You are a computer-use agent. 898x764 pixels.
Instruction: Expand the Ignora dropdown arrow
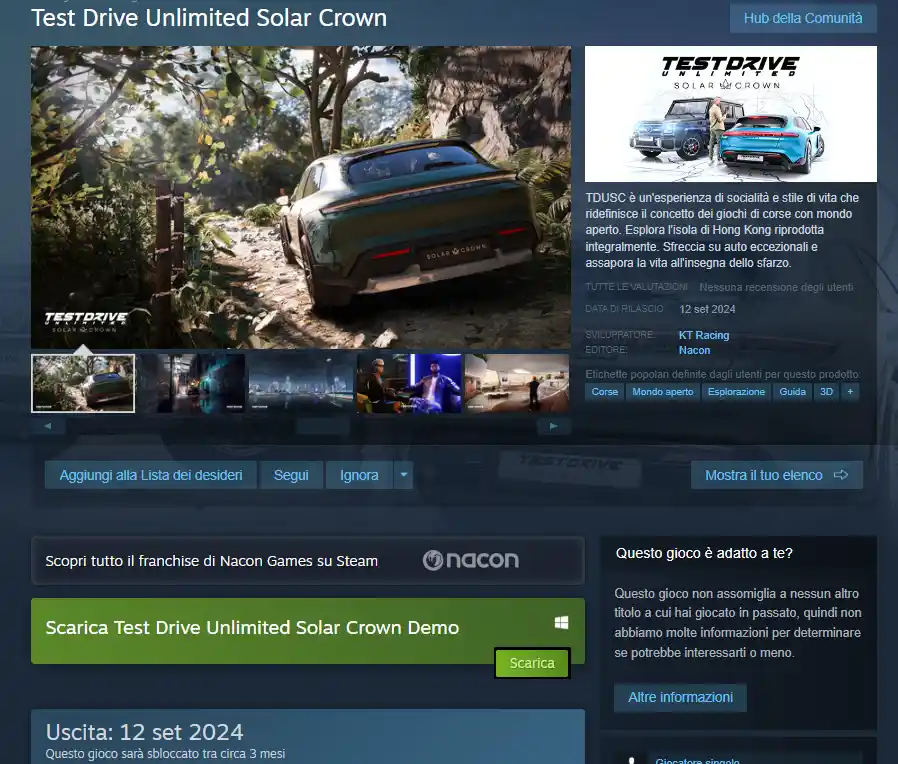tap(404, 475)
